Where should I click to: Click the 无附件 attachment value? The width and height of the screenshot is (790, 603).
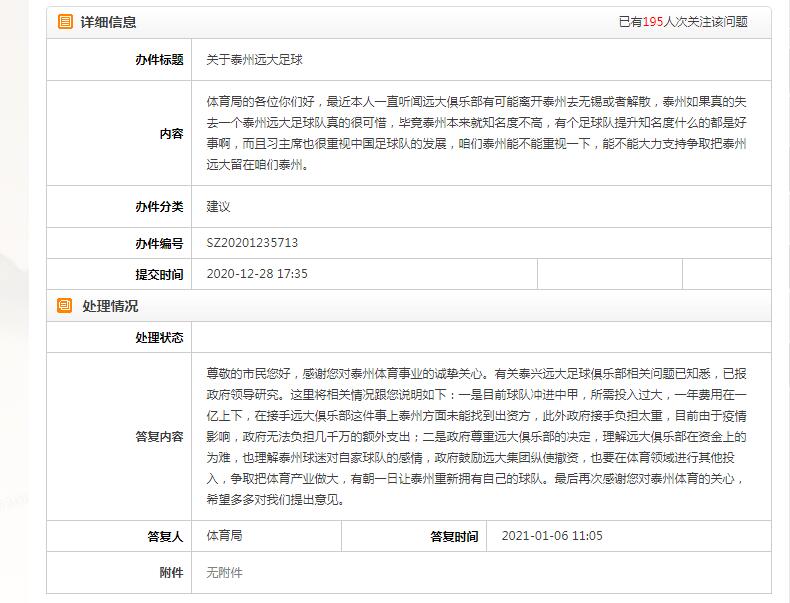point(224,573)
